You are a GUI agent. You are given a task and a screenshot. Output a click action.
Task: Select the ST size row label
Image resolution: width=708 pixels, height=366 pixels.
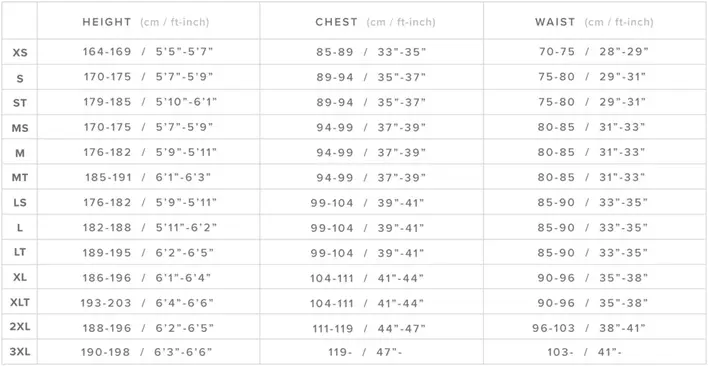coord(20,103)
